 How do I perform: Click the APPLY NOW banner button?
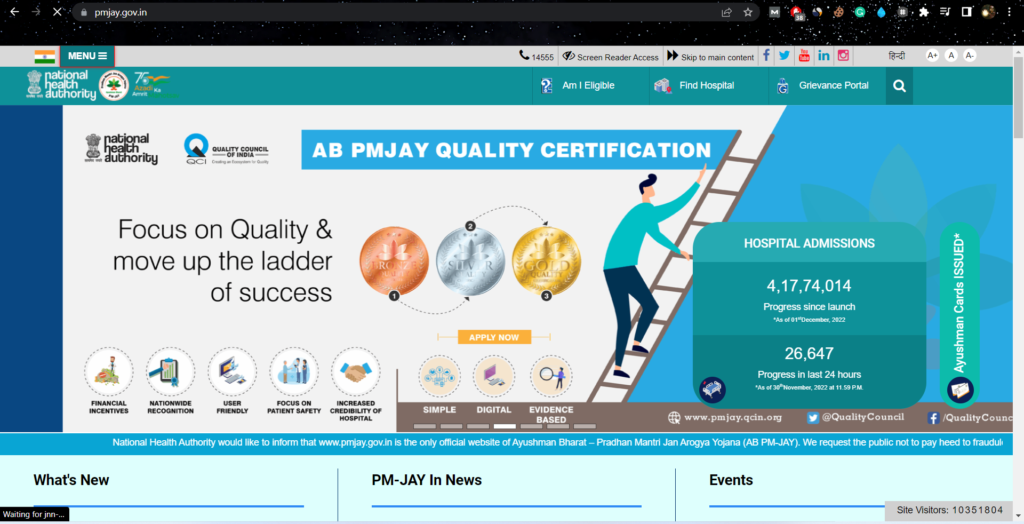(494, 337)
